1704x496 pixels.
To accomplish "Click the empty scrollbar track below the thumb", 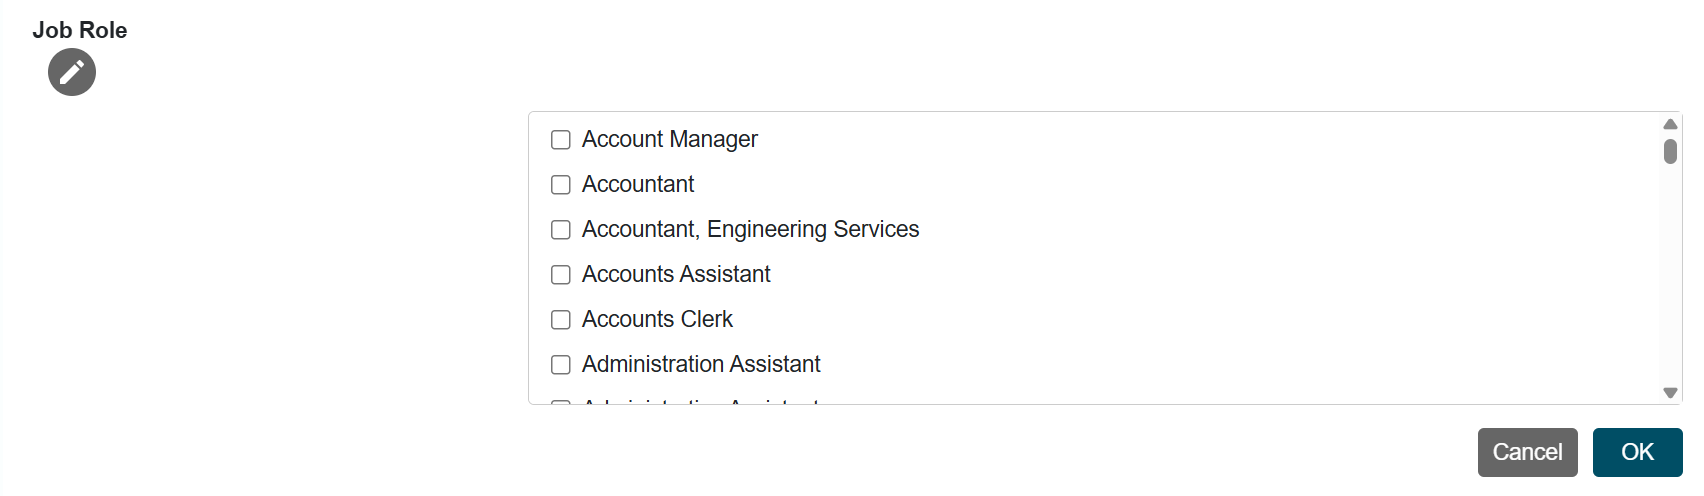I will [1670, 275].
